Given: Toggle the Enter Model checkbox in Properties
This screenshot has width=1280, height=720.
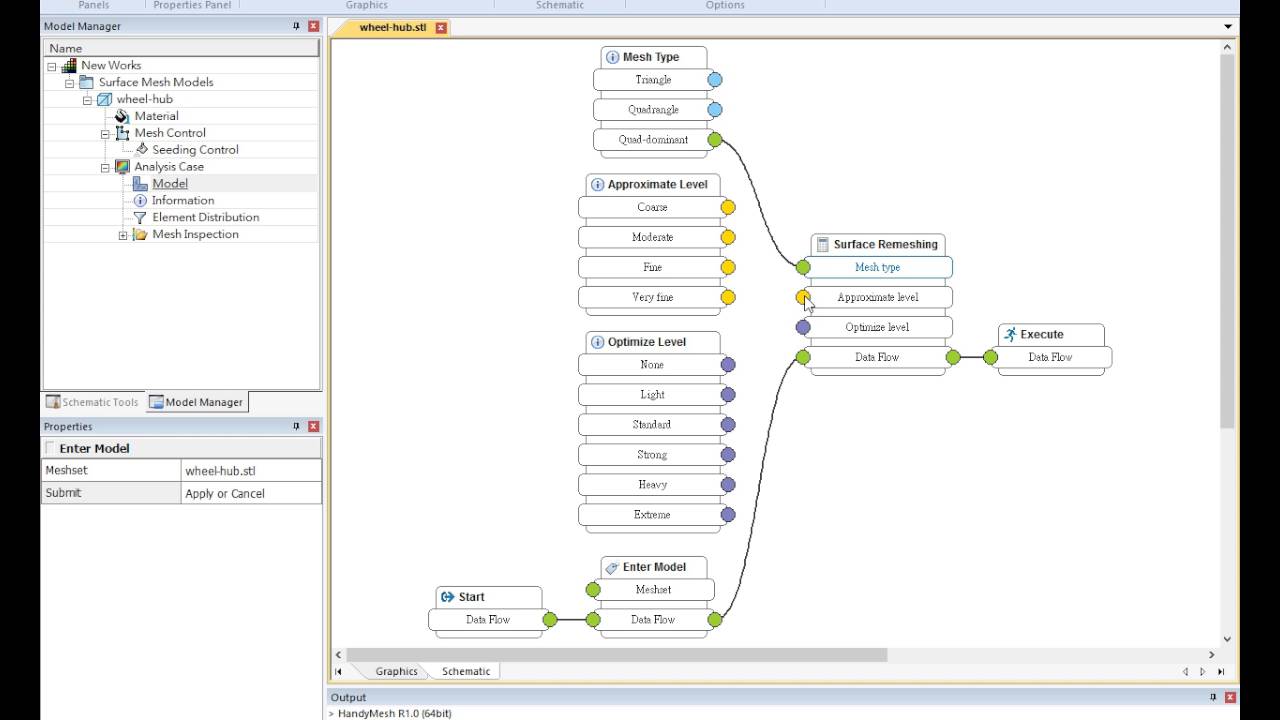Looking at the screenshot, I should pos(50,448).
